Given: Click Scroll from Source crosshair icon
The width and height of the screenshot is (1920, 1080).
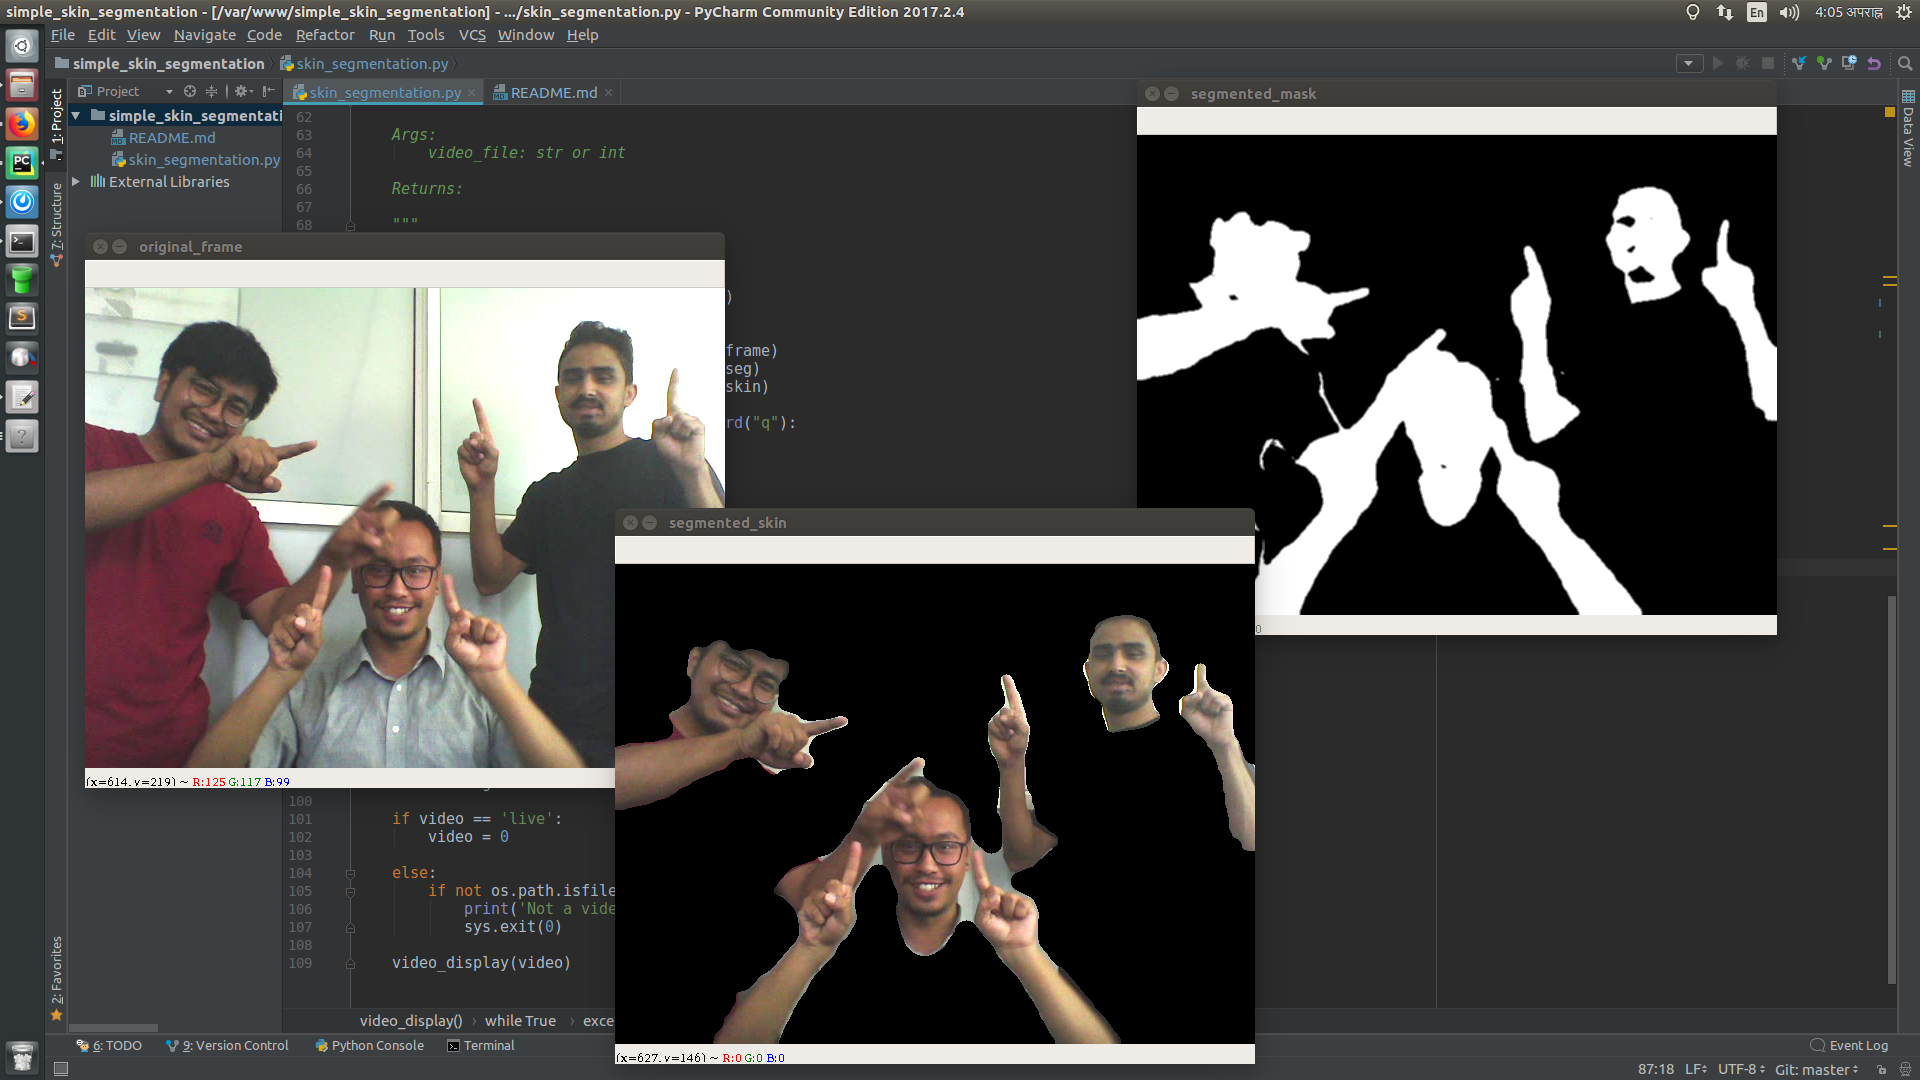Looking at the screenshot, I should point(190,91).
